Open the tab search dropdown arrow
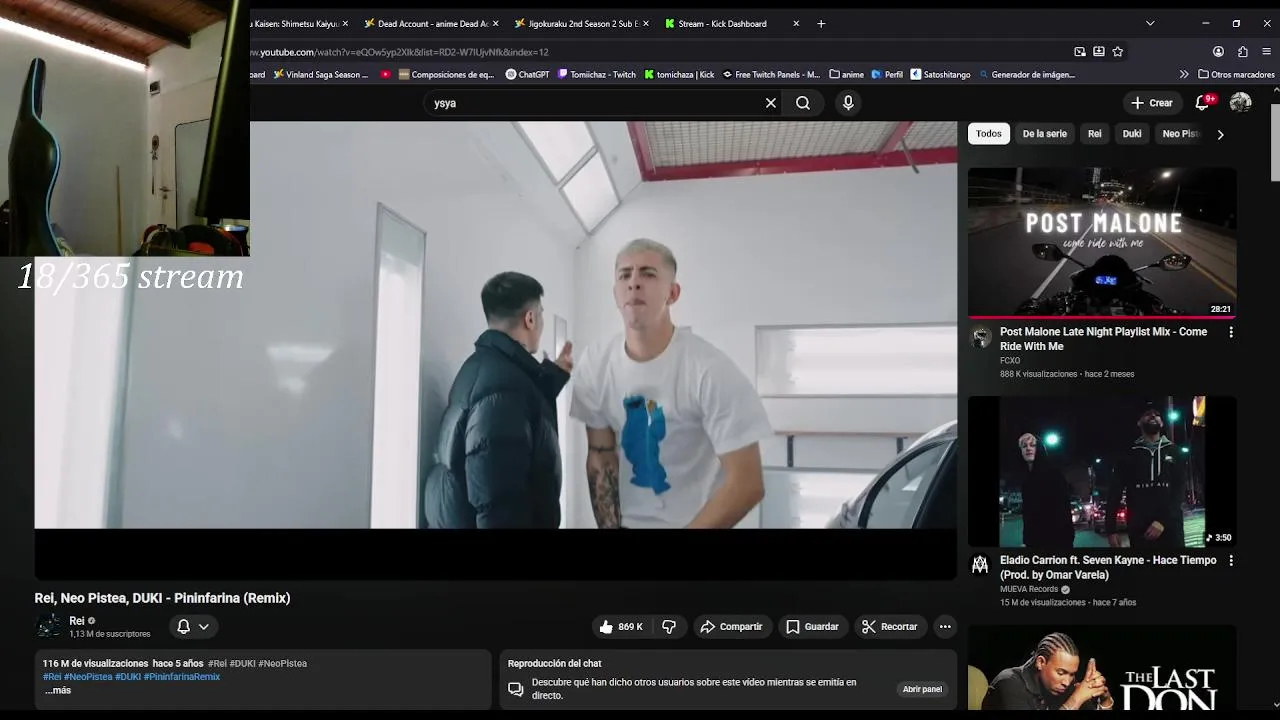1280x720 pixels. tap(1150, 24)
